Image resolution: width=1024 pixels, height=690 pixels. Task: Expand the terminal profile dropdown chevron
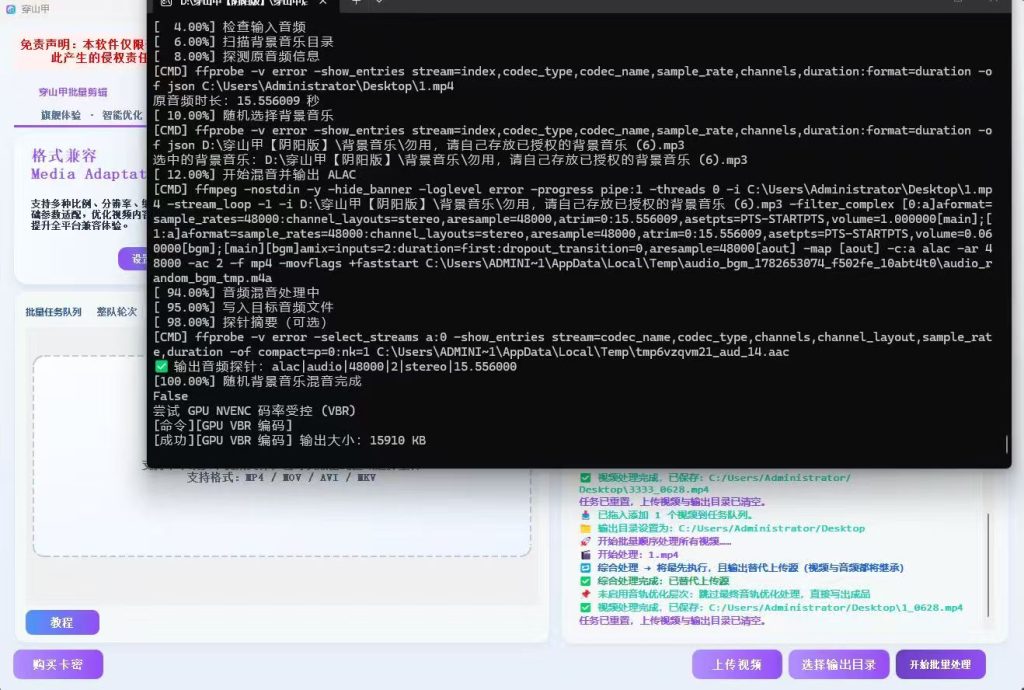click(379, 3)
